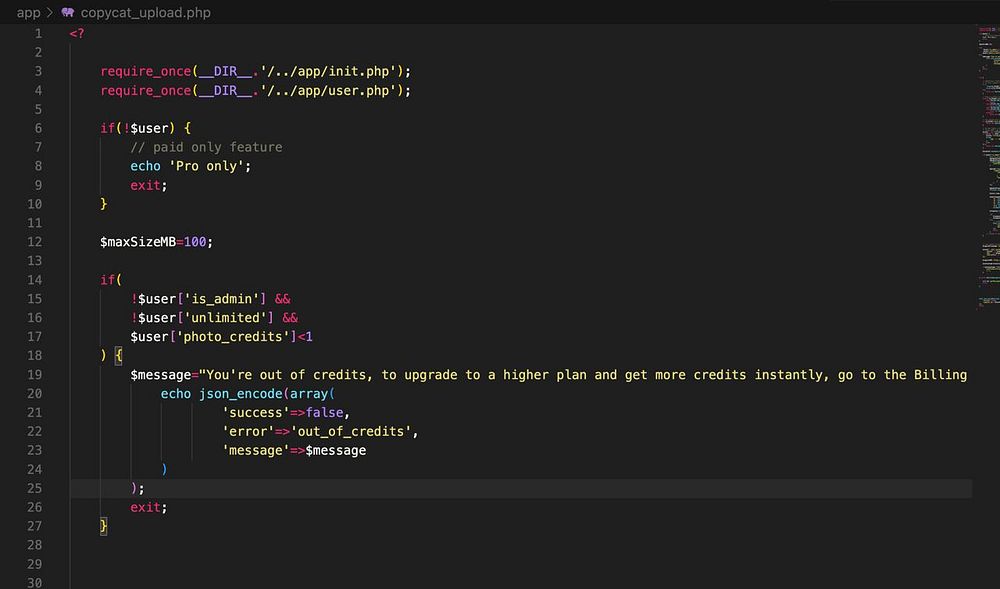Click the exit statement on line 26

point(145,507)
